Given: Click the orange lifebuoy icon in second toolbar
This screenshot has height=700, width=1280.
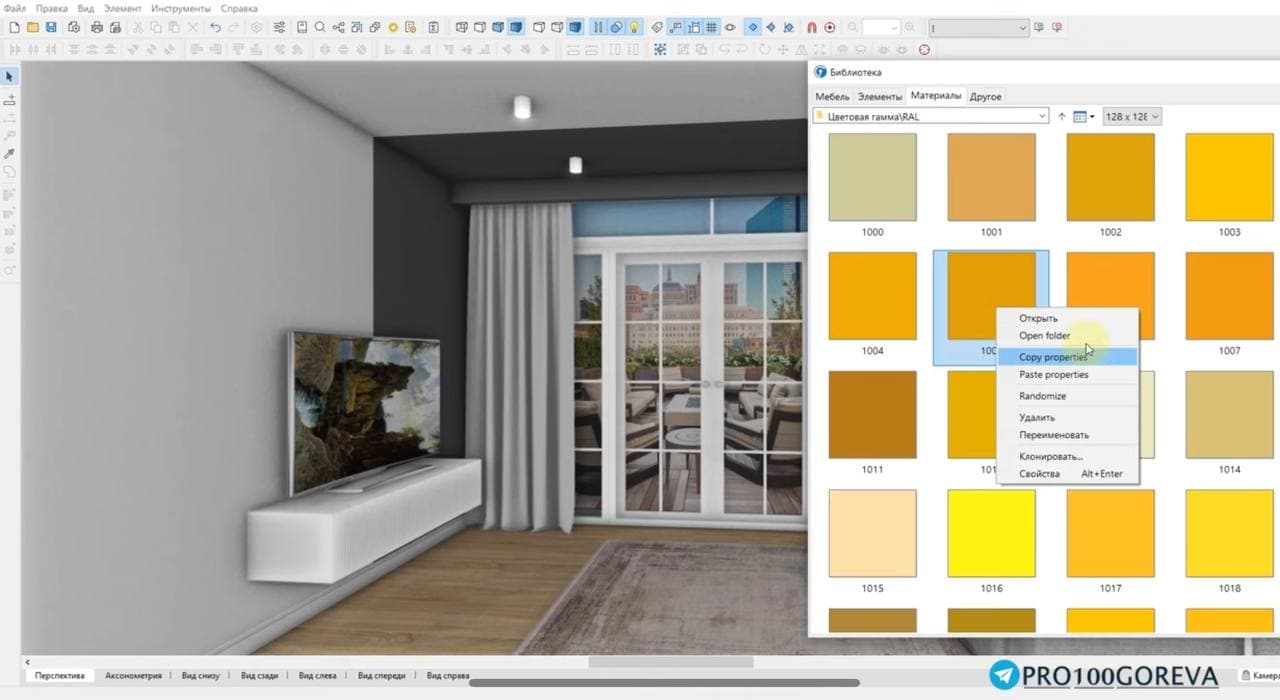Looking at the screenshot, I should [x=924, y=49].
